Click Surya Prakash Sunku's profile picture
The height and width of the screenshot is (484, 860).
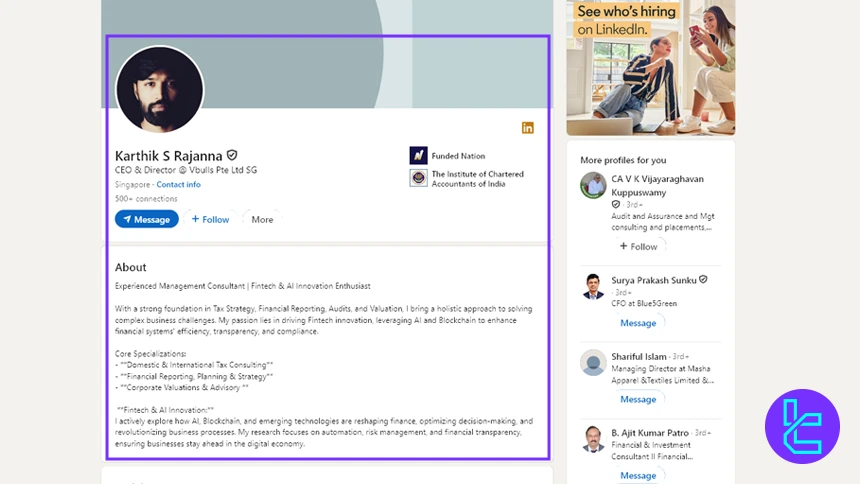pos(593,286)
